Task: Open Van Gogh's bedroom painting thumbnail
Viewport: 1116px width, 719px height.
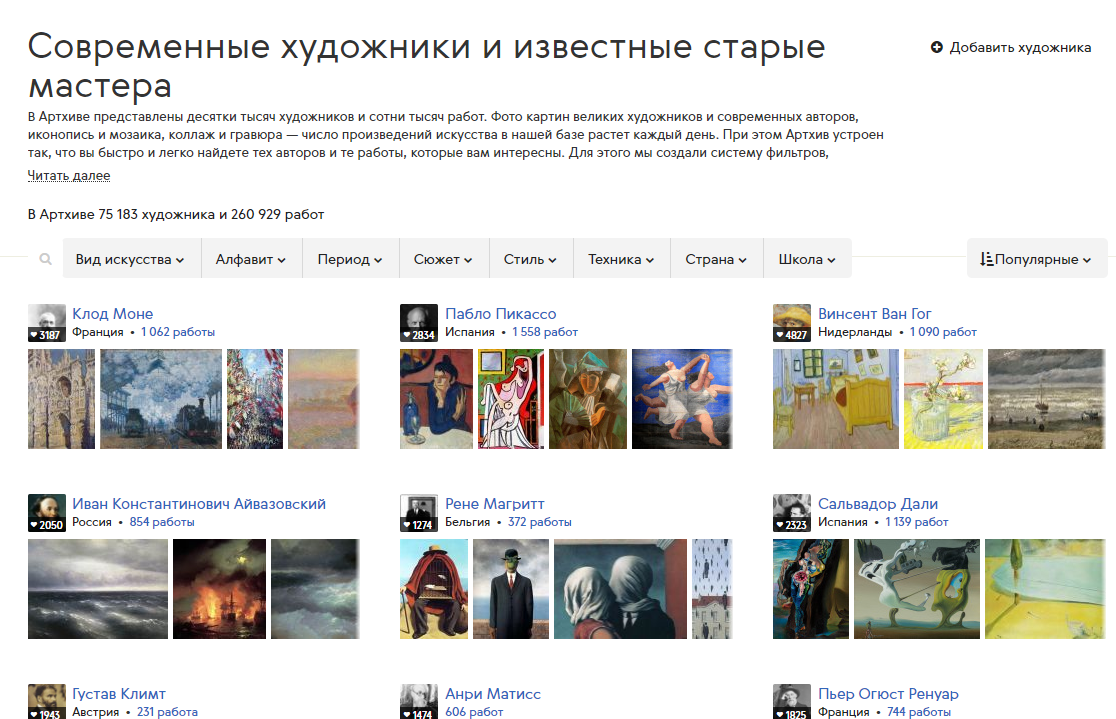Action: [836, 399]
